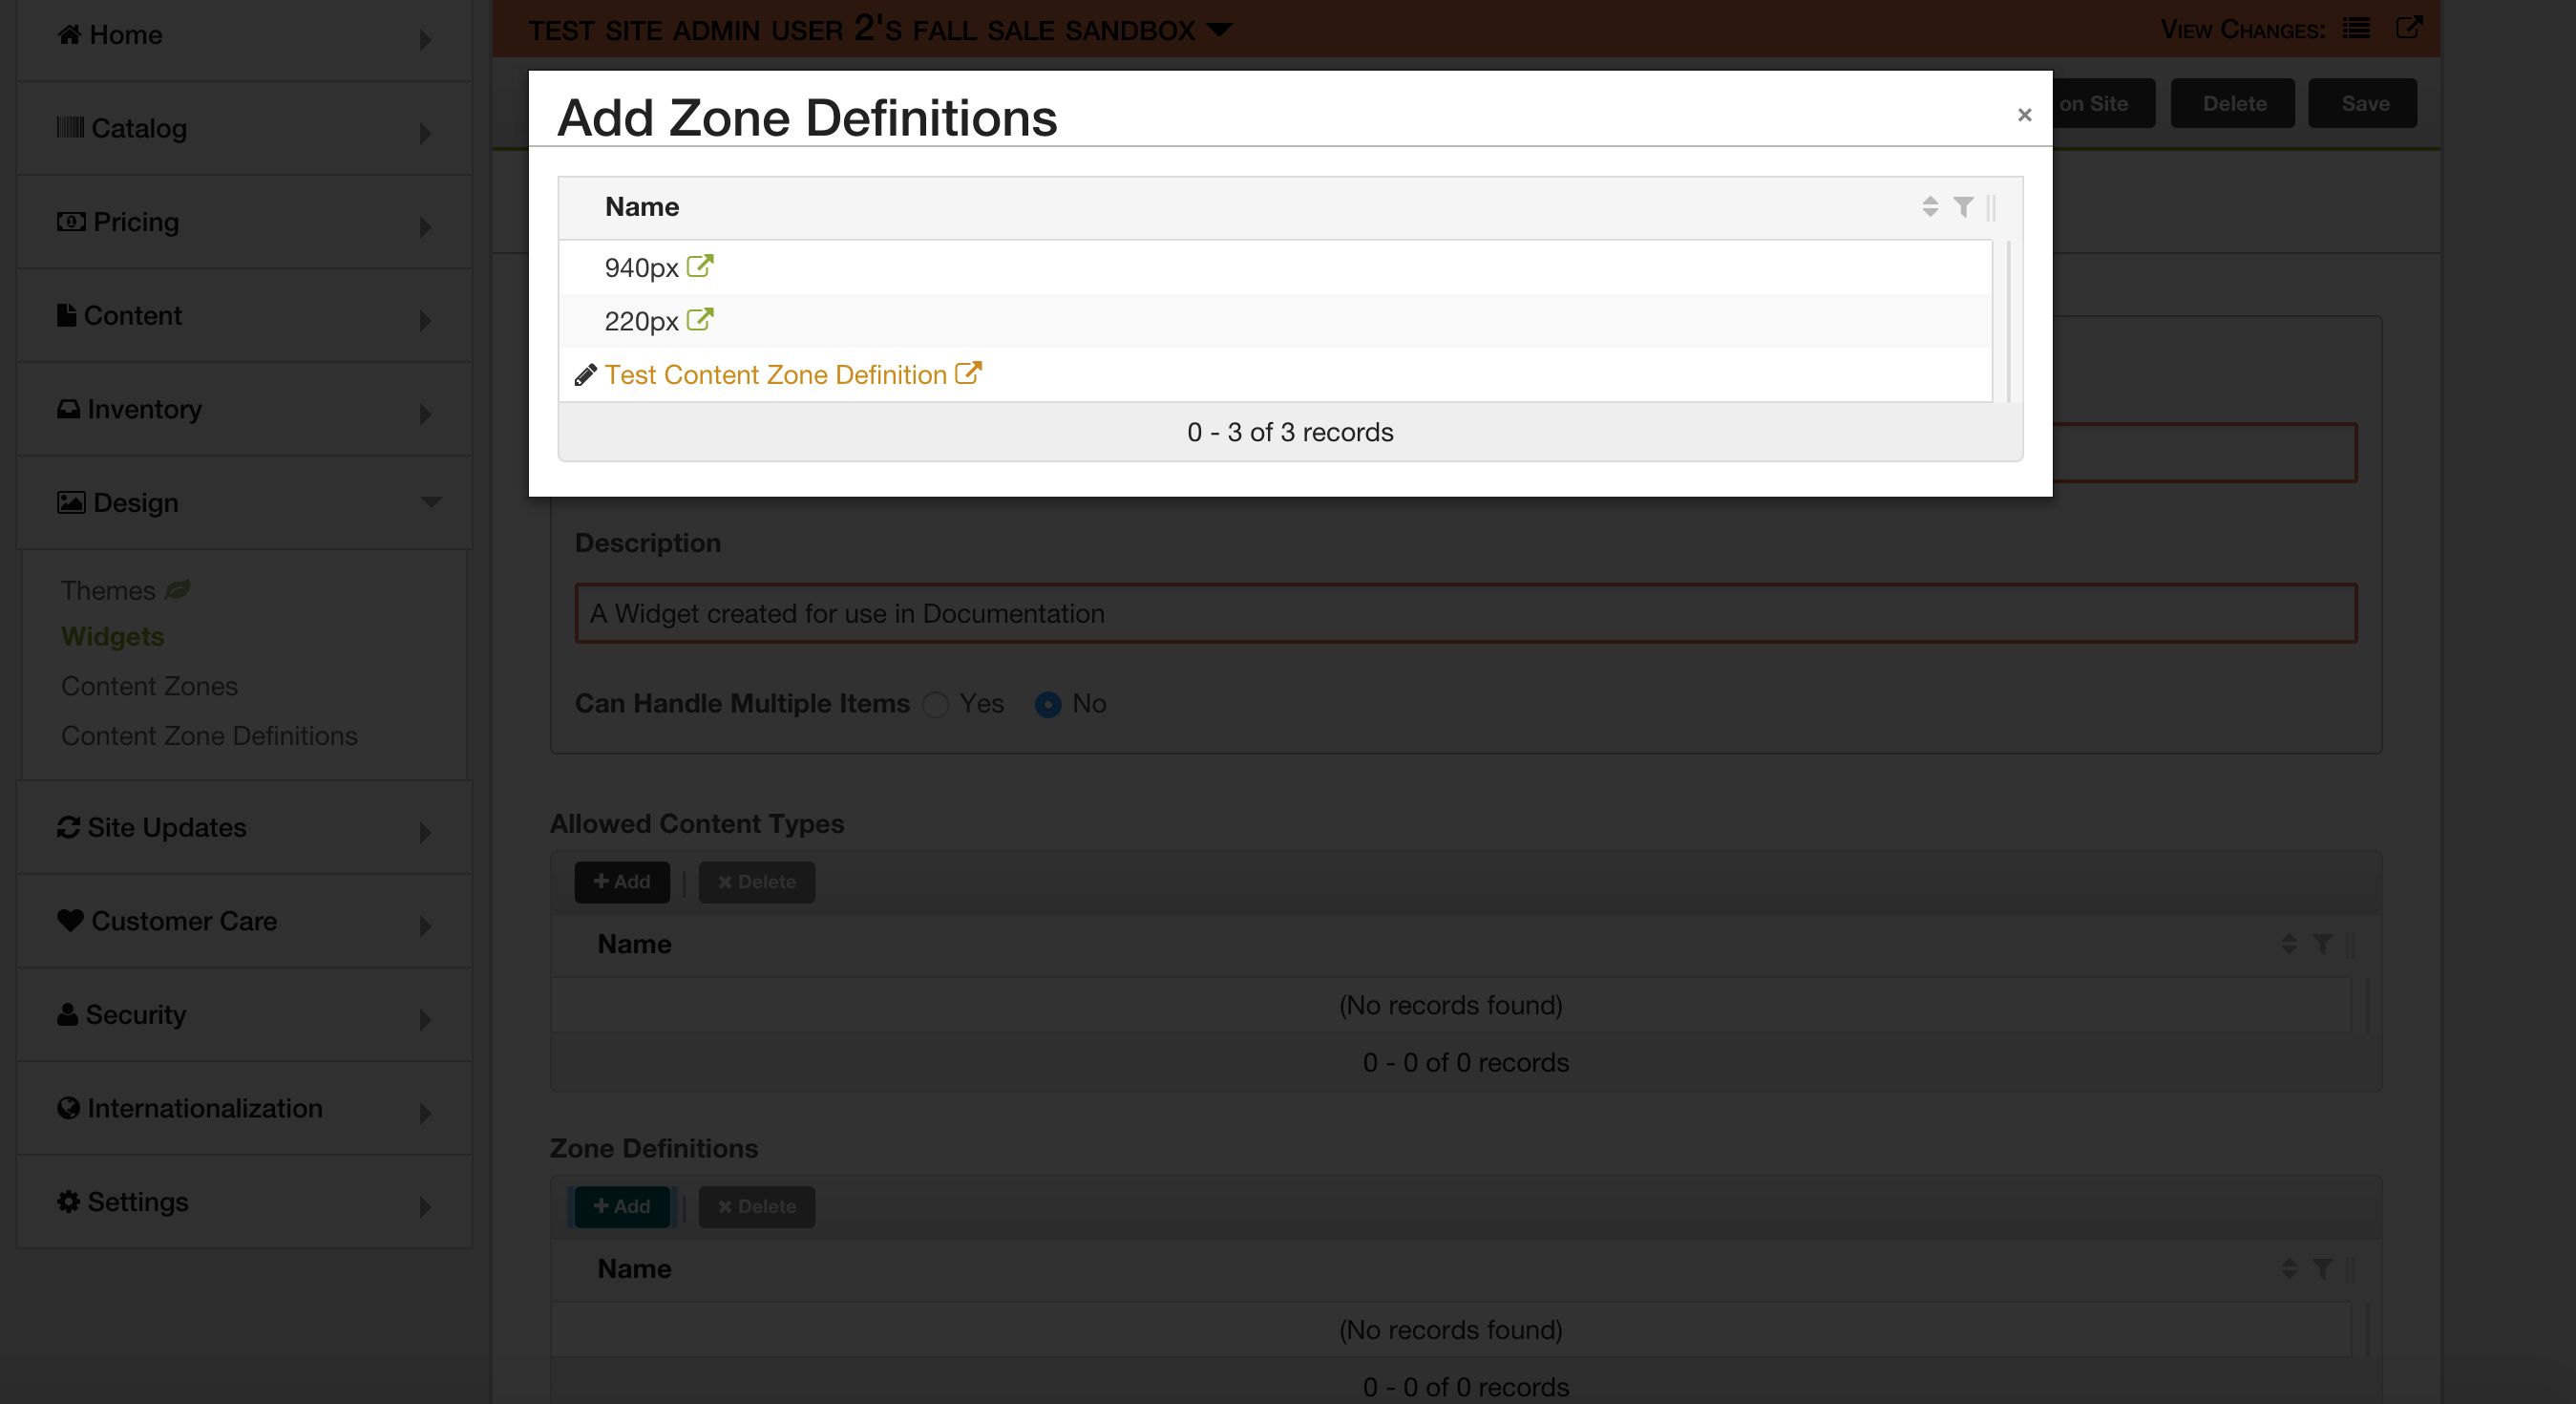This screenshot has height=1404, width=2576.
Task: Filter the Allowed Content Types Name column
Action: click(2322, 944)
